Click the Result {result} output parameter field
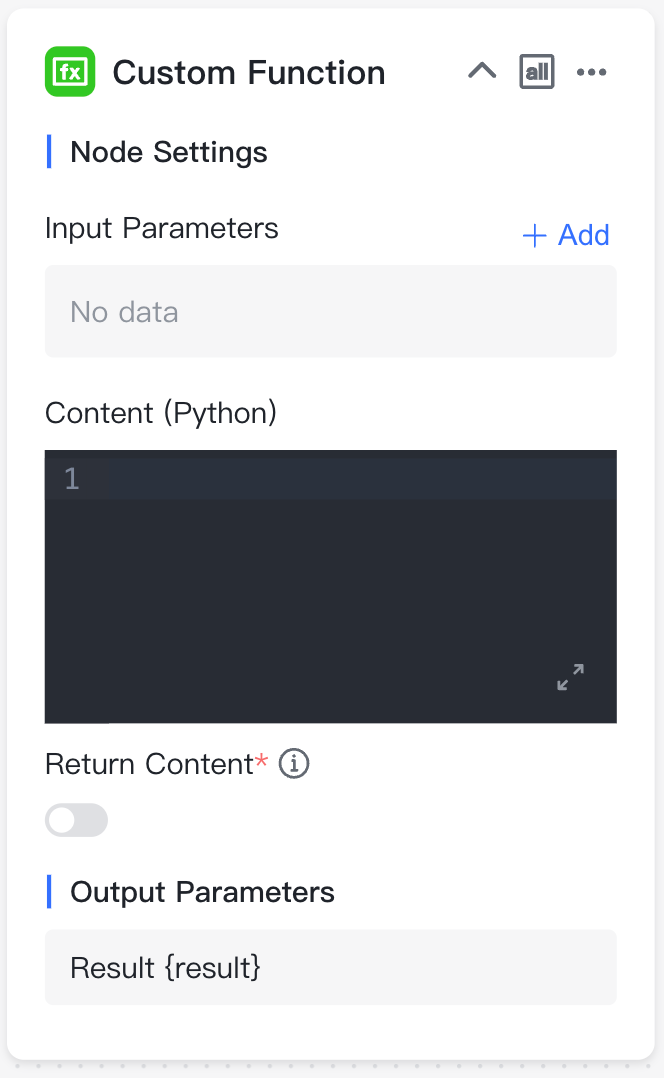The image size is (664, 1078). point(331,967)
